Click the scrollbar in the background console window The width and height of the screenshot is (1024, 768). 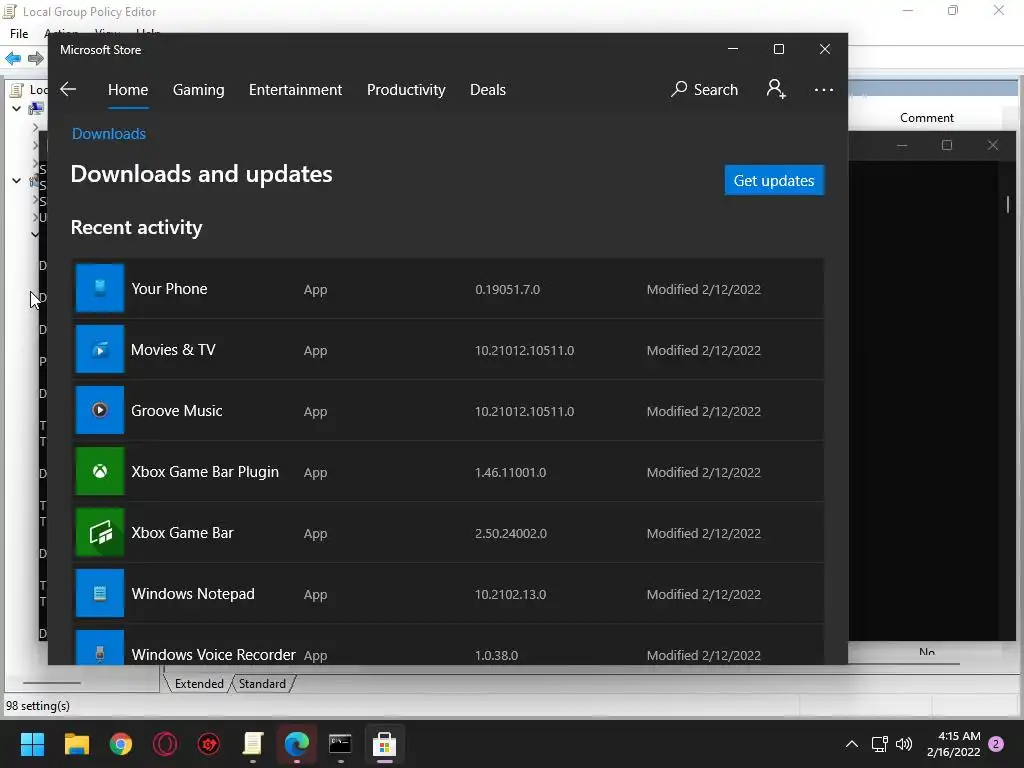click(1007, 204)
